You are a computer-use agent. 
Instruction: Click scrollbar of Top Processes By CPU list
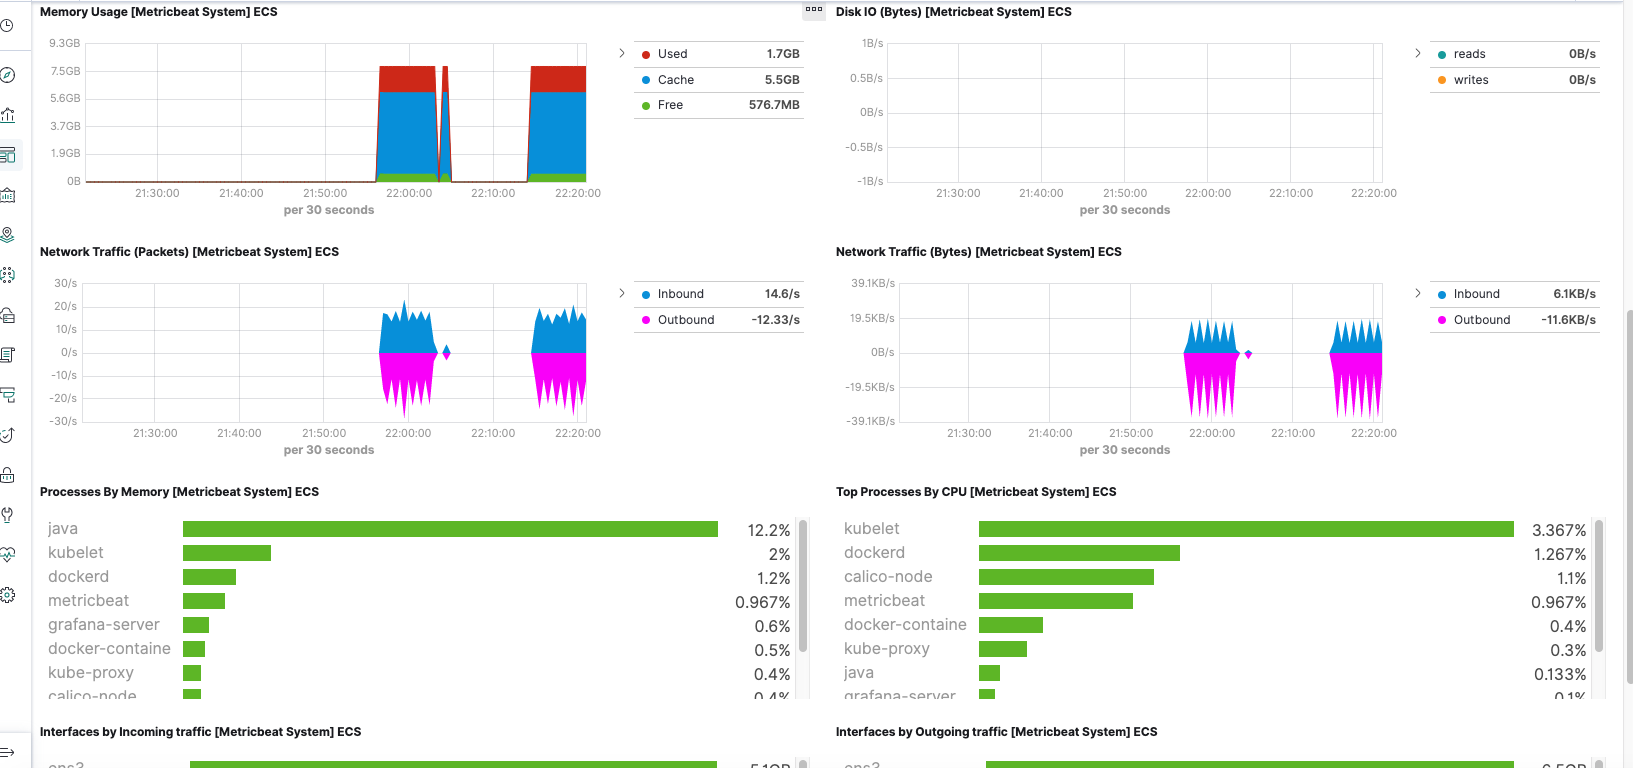click(x=1599, y=586)
